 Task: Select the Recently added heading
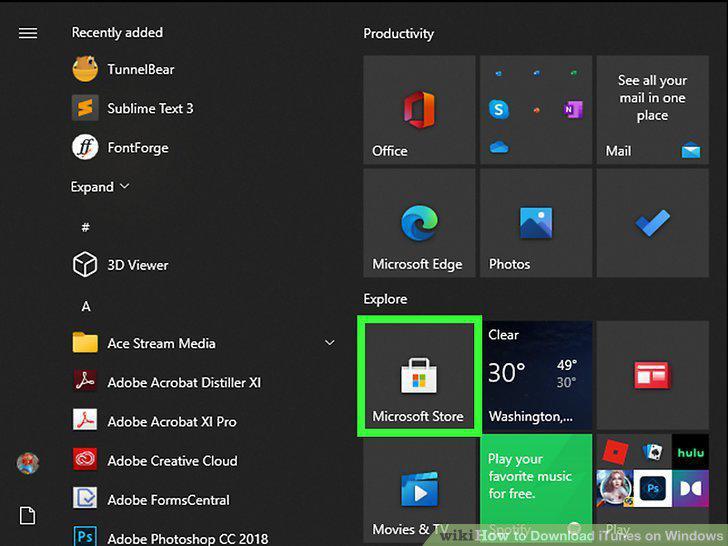point(117,32)
